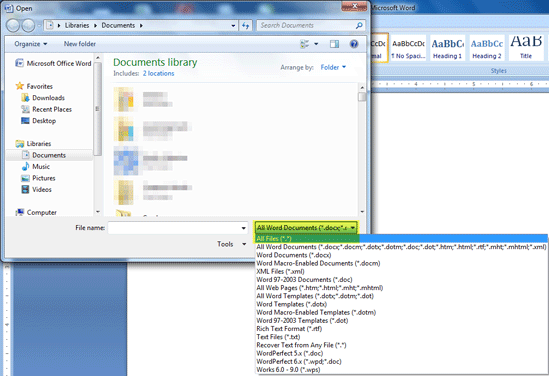The width and height of the screenshot is (549, 376).
Task: Click the Forward navigation arrow button
Action: coord(28,26)
